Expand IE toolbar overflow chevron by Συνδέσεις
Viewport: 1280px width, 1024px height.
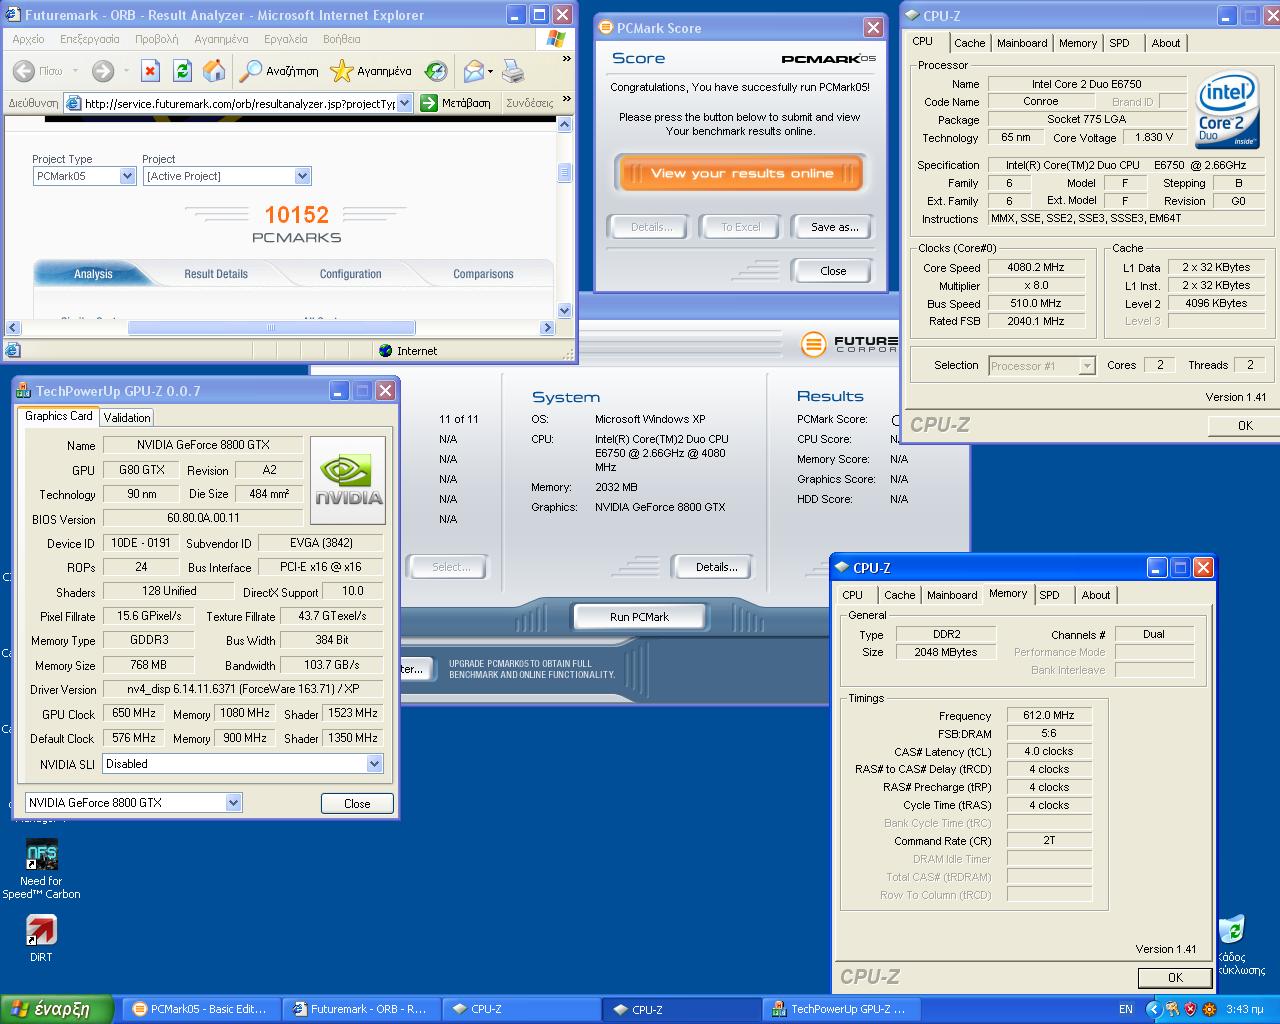[567, 100]
